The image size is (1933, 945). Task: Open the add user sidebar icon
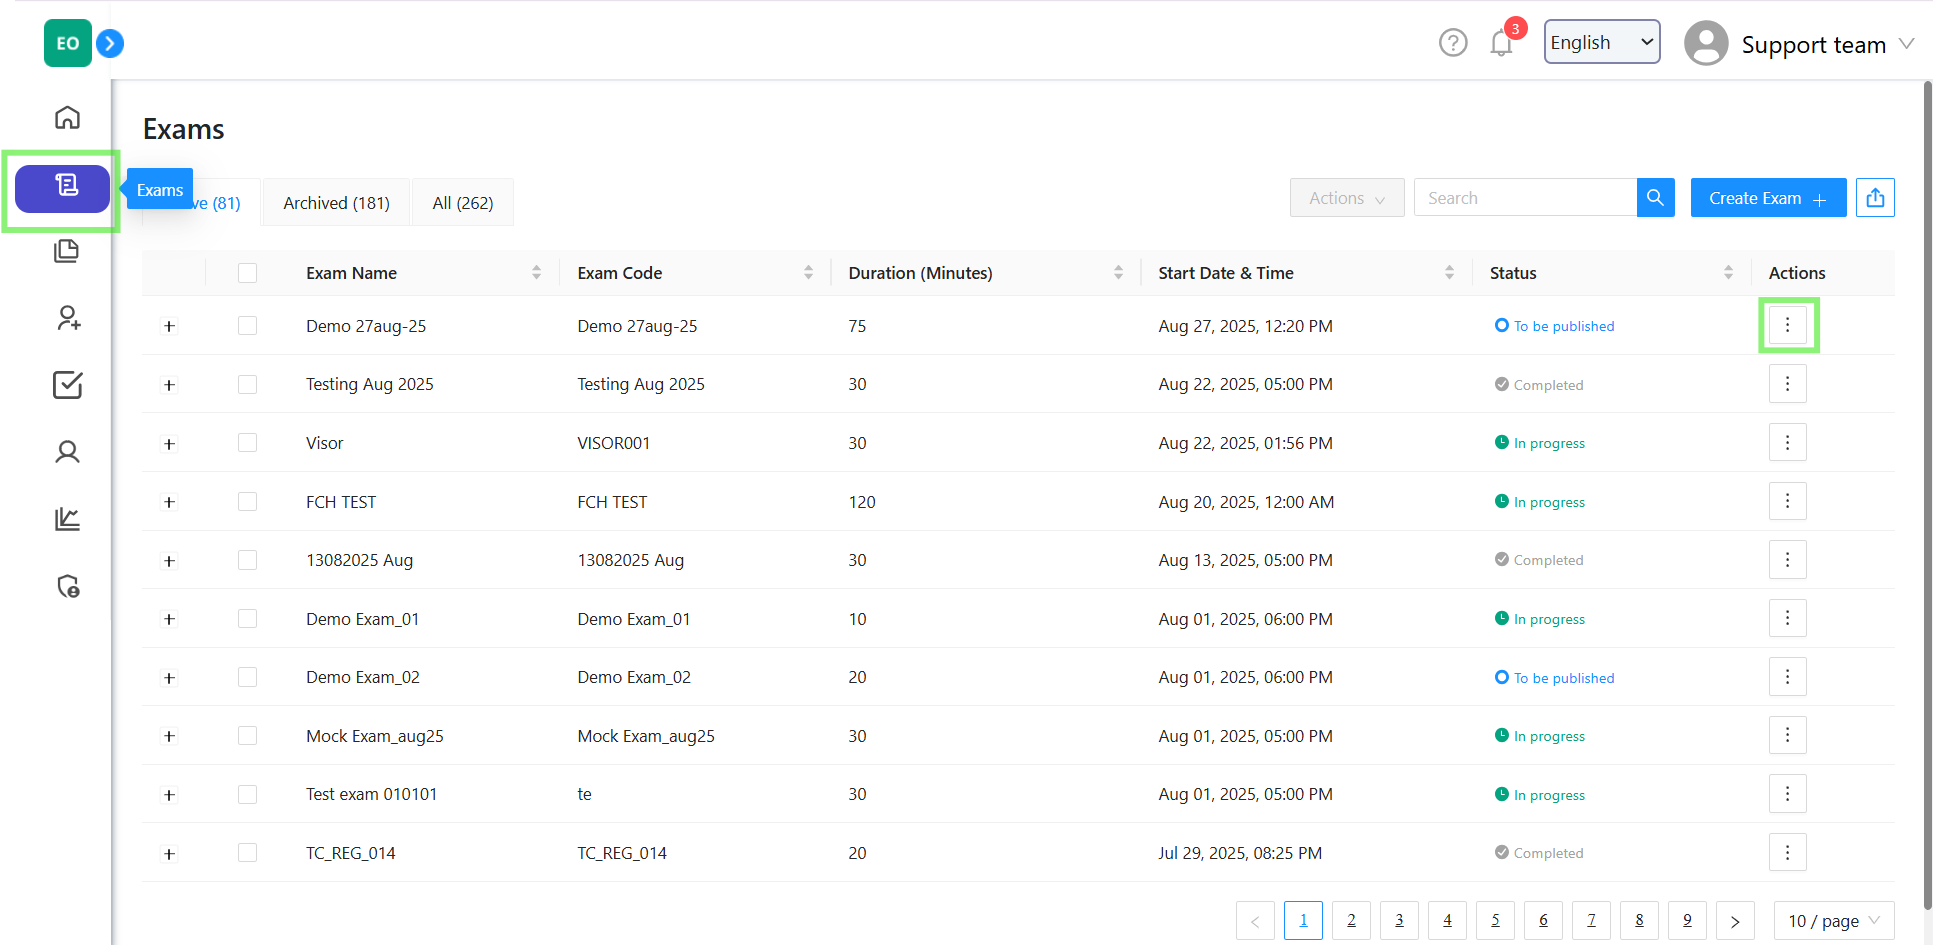[x=67, y=318]
